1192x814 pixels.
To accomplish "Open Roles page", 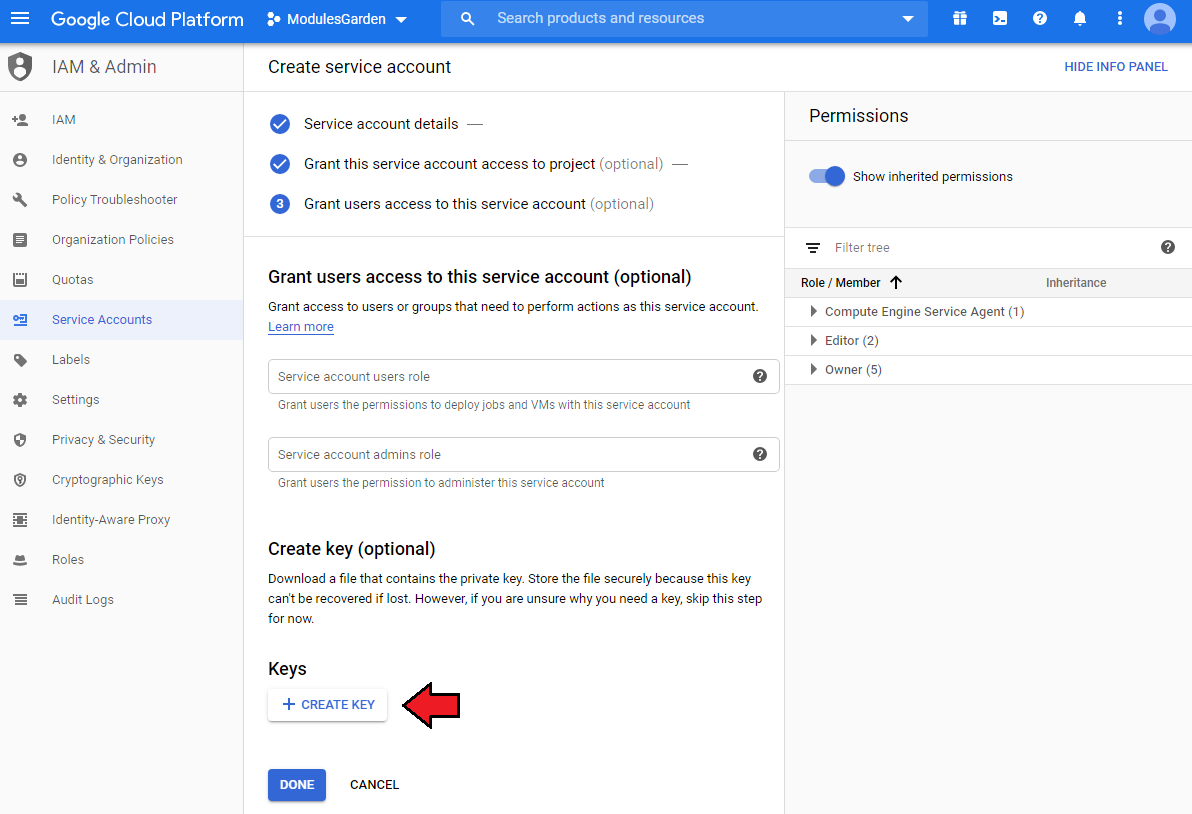I will point(68,559).
